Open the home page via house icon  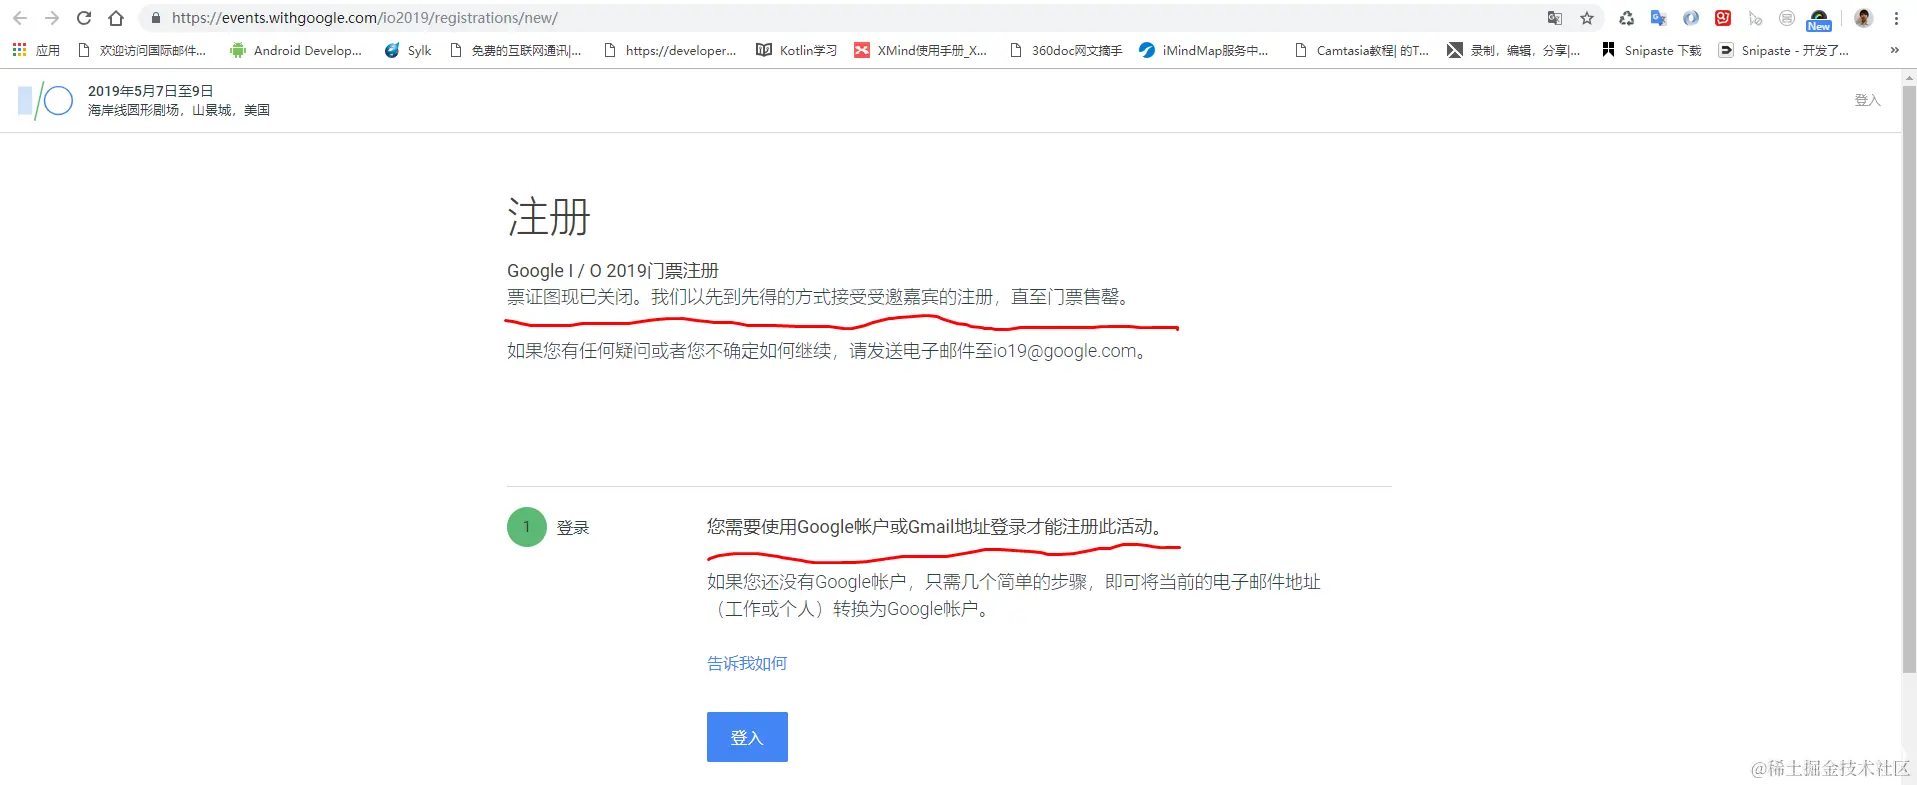click(116, 18)
